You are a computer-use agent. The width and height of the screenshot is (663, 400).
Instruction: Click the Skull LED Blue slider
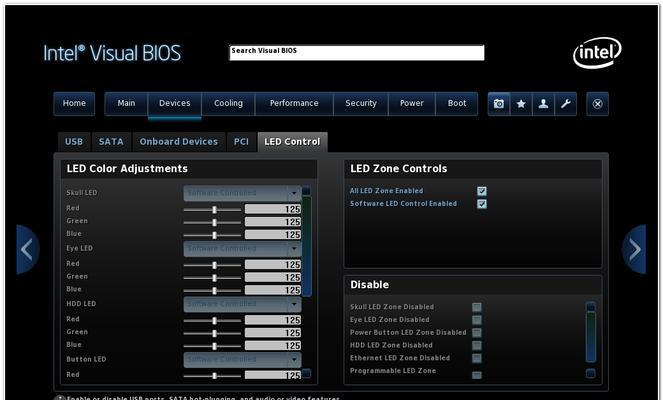point(212,235)
